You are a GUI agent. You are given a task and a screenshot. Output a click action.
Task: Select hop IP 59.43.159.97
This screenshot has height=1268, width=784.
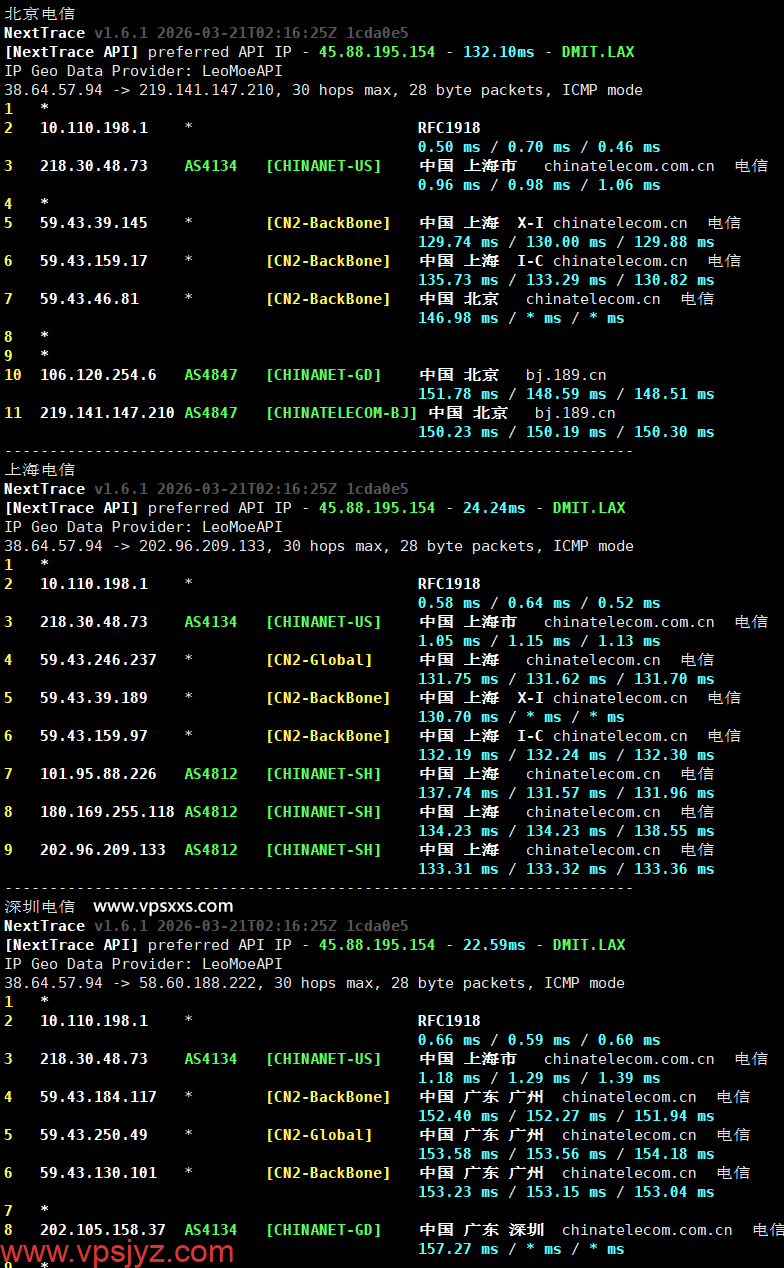click(94, 736)
